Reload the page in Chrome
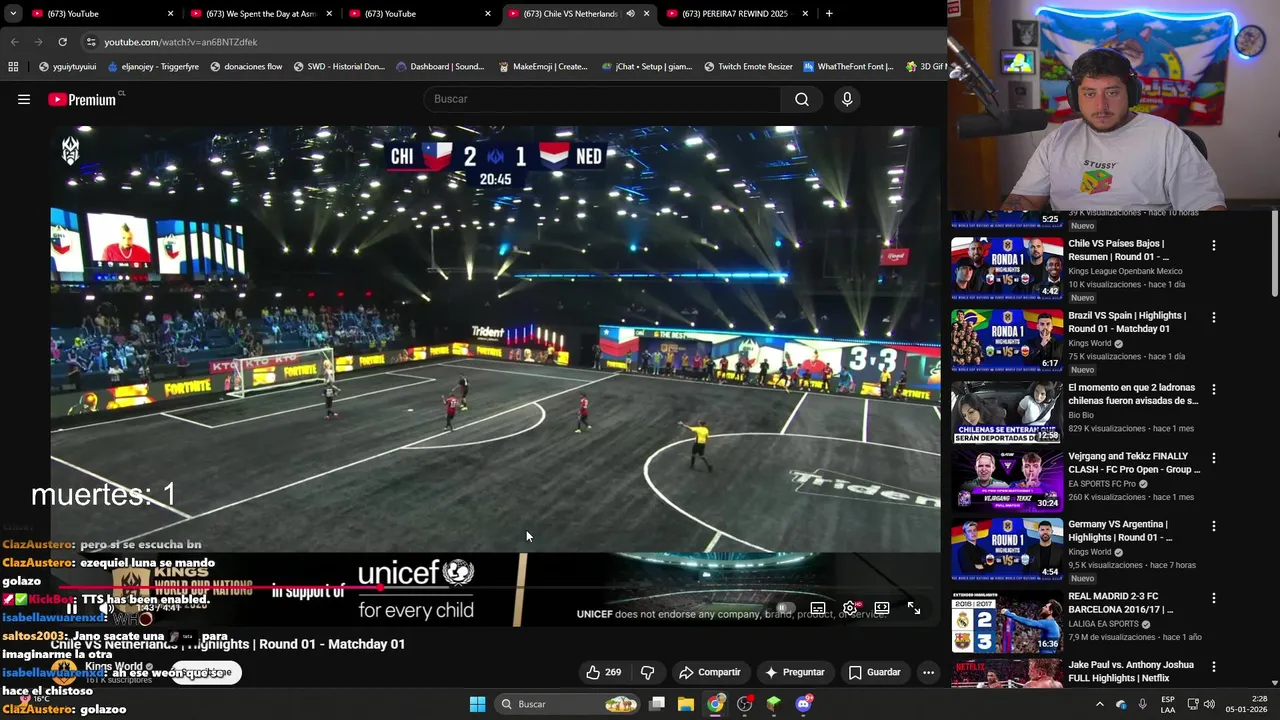 pos(62,42)
